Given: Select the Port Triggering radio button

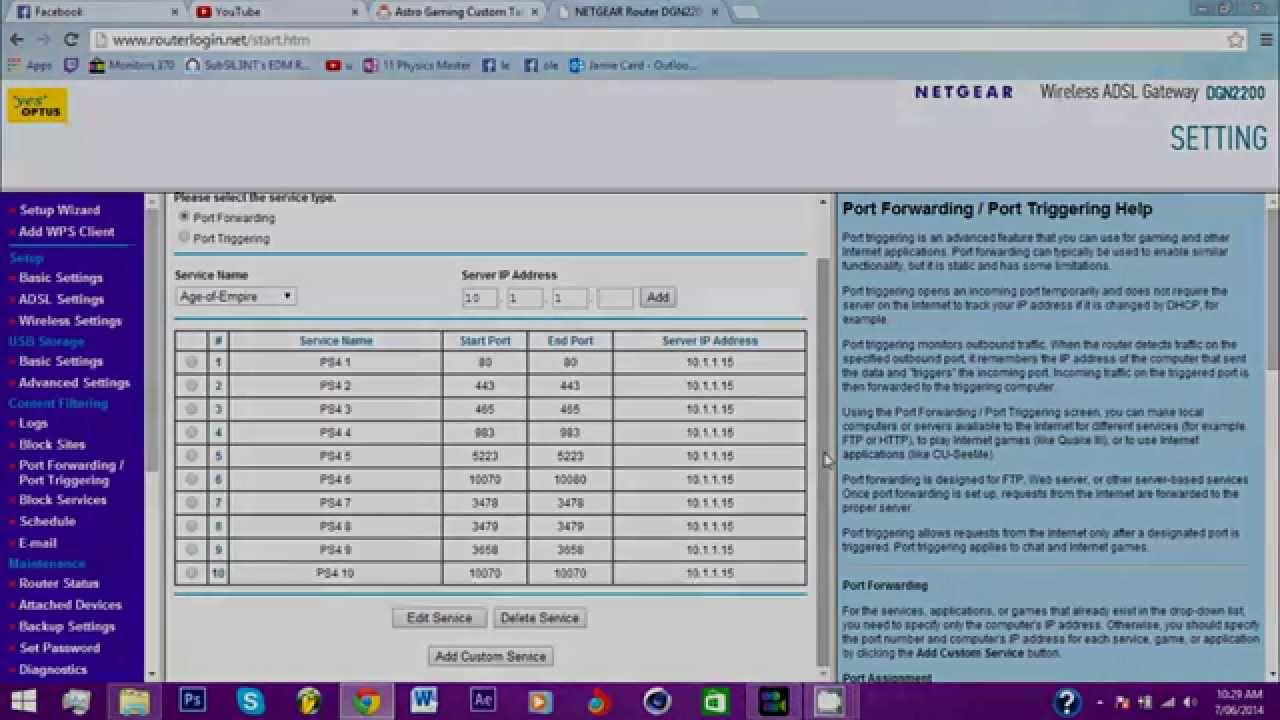Looking at the screenshot, I should pos(184,237).
